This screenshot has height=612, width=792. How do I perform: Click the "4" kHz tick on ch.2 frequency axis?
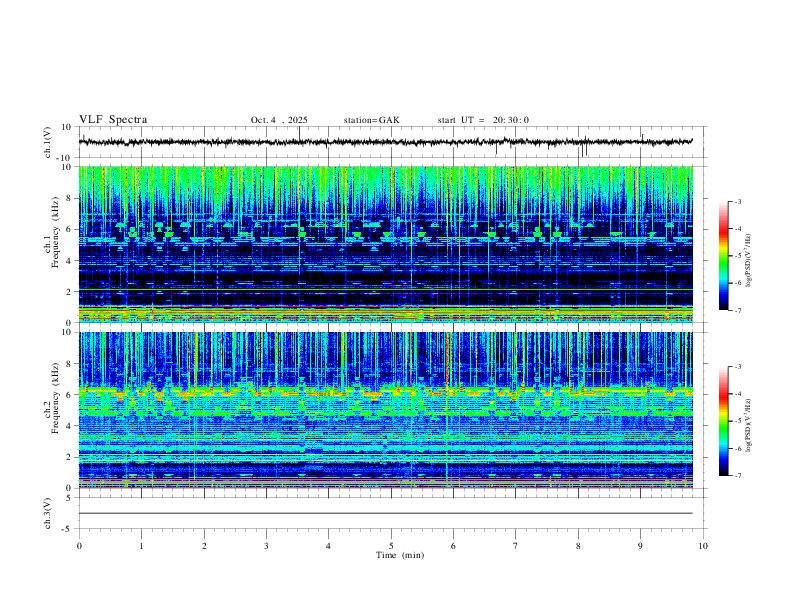(x=71, y=426)
